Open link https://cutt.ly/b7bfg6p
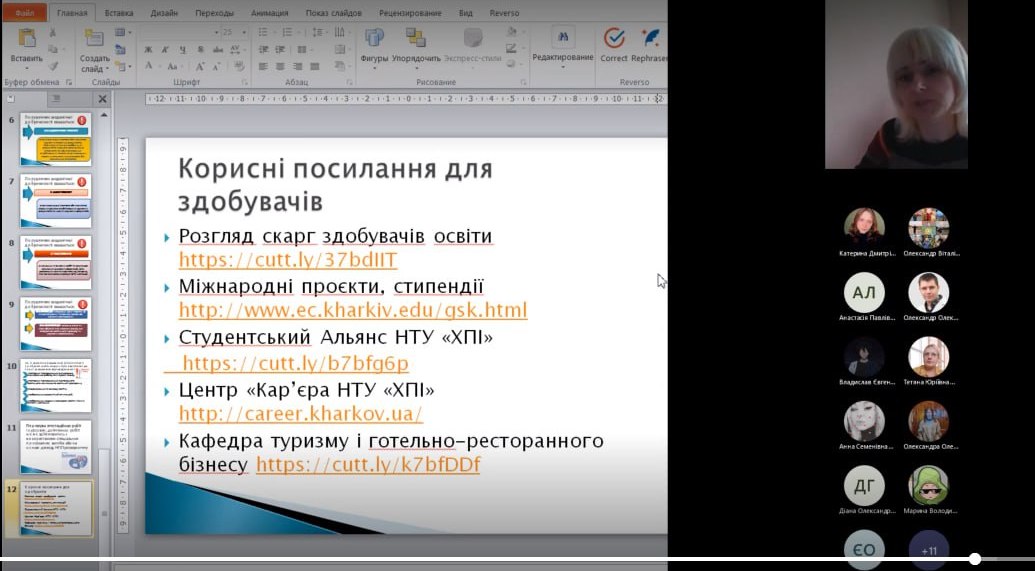The height and width of the screenshot is (571, 1035). [x=295, y=363]
